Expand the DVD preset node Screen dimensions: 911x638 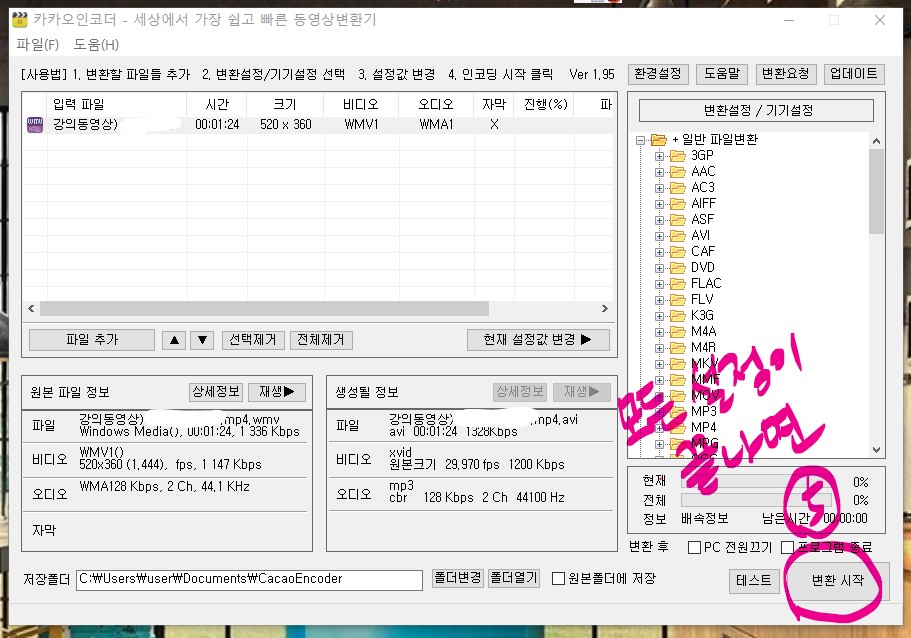point(659,268)
